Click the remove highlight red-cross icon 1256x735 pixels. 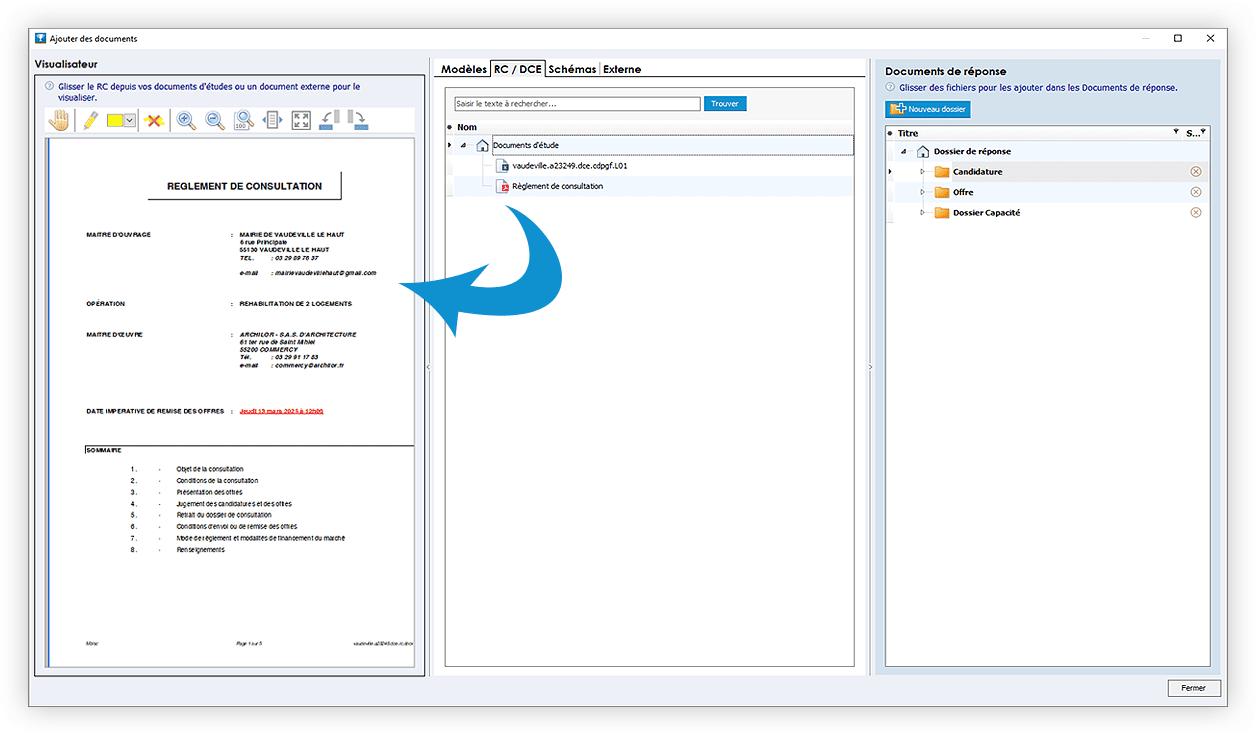[153, 120]
